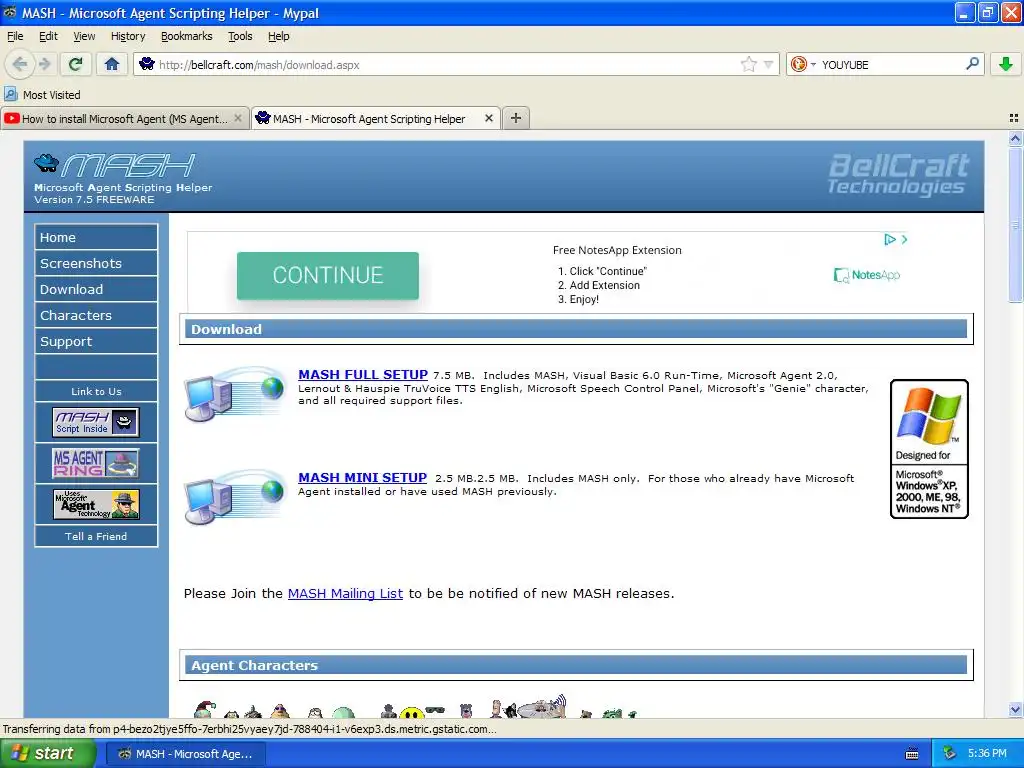This screenshot has width=1024, height=768.
Task: Click the MASH FULL SETUP link
Action: point(363,375)
